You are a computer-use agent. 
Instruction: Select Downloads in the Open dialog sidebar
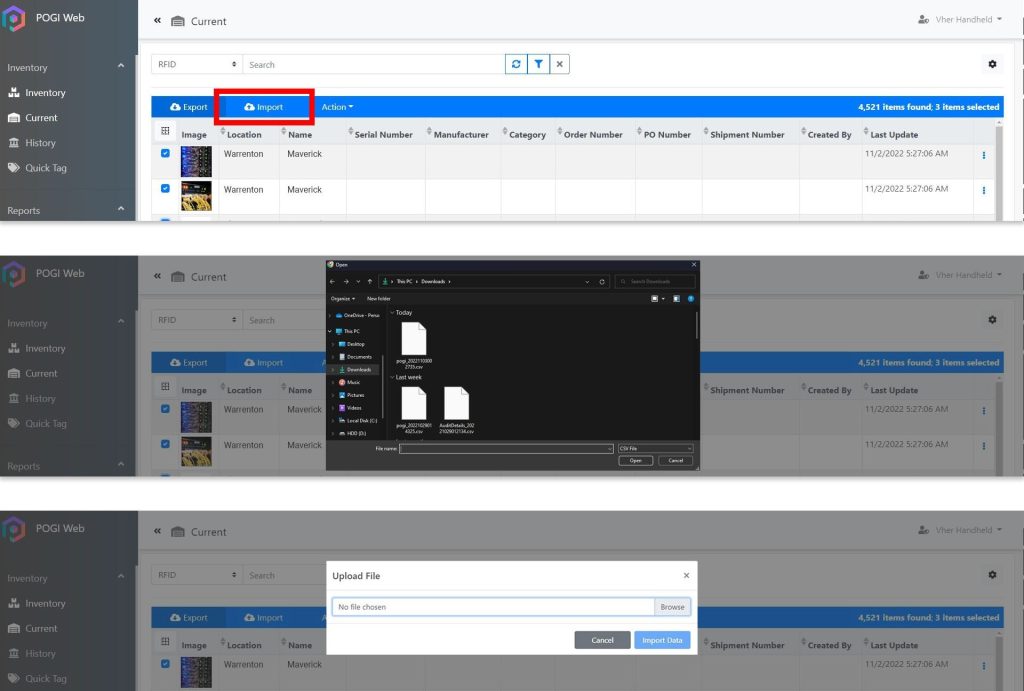click(358, 369)
